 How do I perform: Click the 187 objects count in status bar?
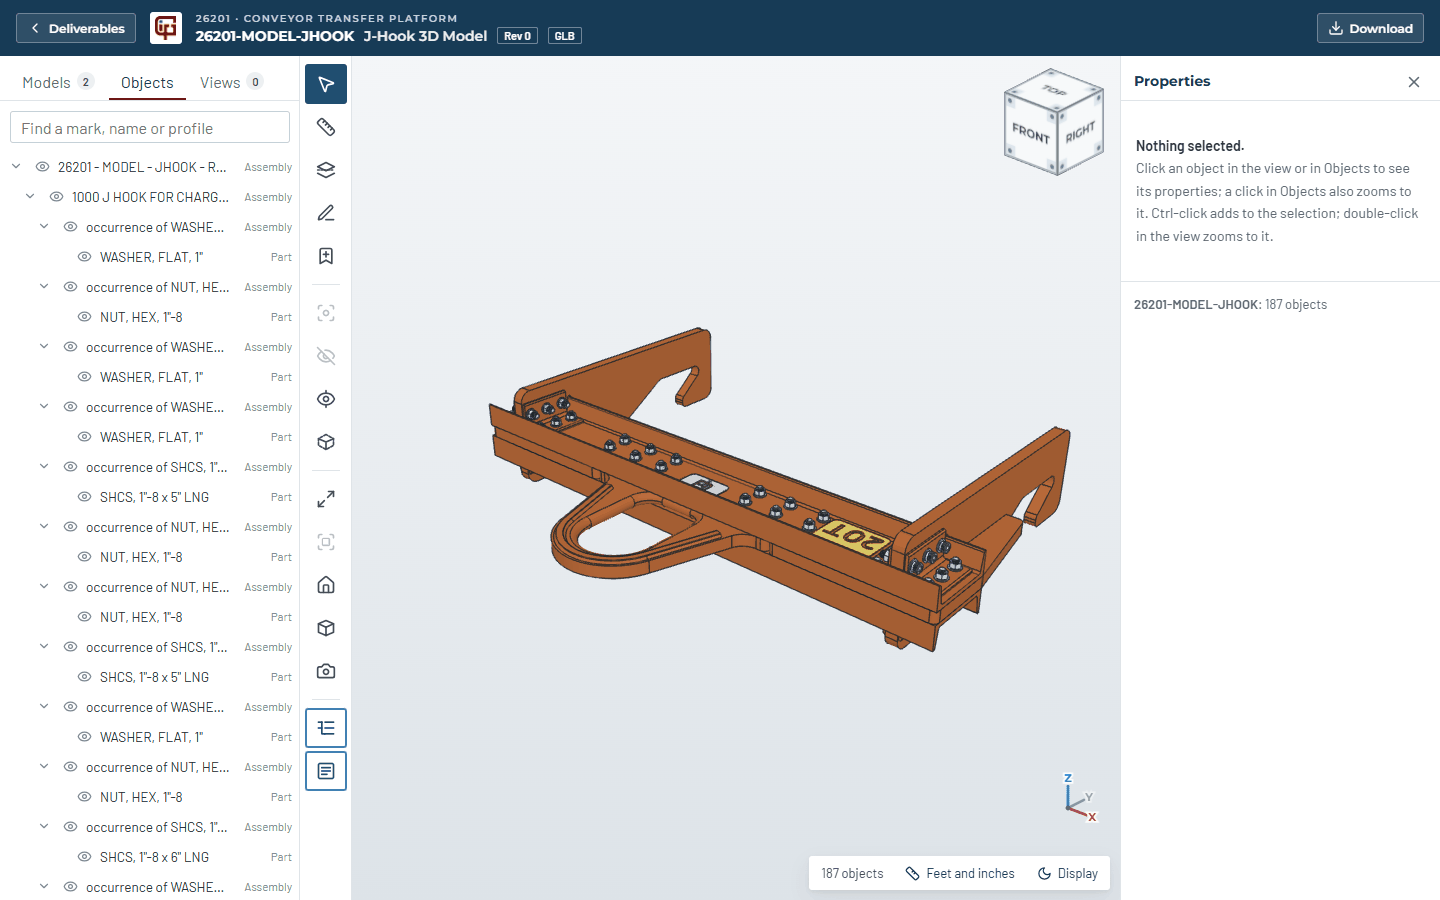coord(852,873)
